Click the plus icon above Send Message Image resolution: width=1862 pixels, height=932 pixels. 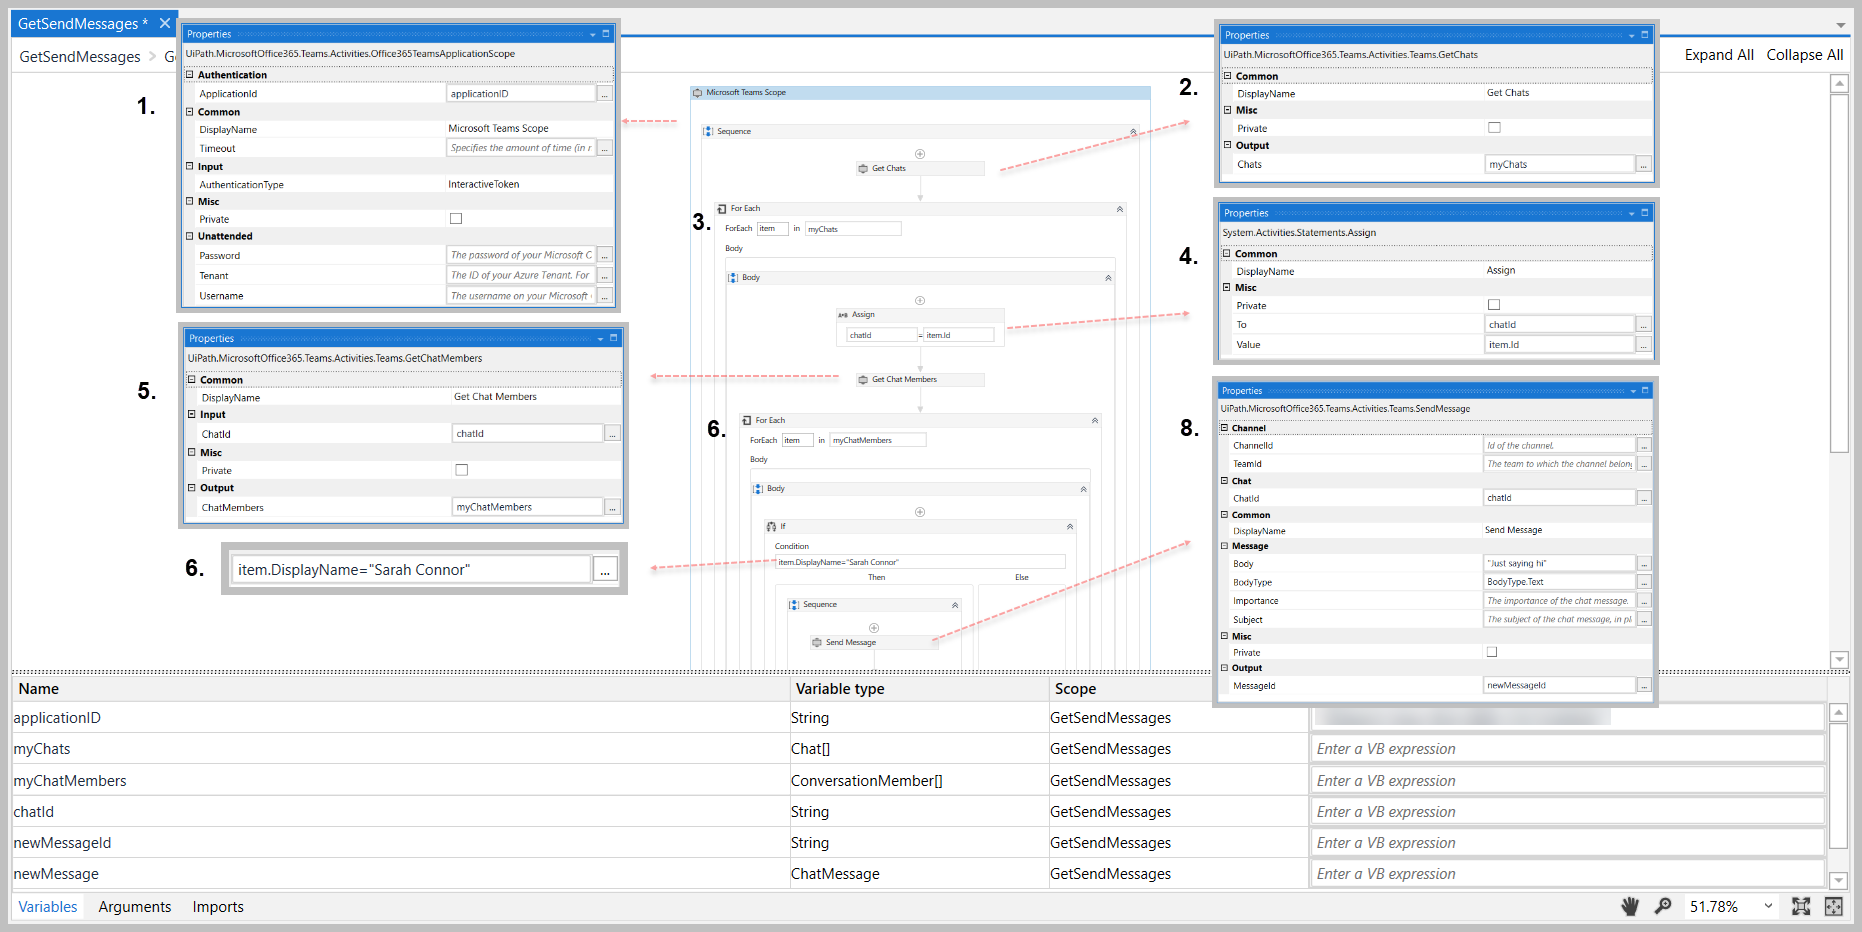pyautogui.click(x=874, y=628)
